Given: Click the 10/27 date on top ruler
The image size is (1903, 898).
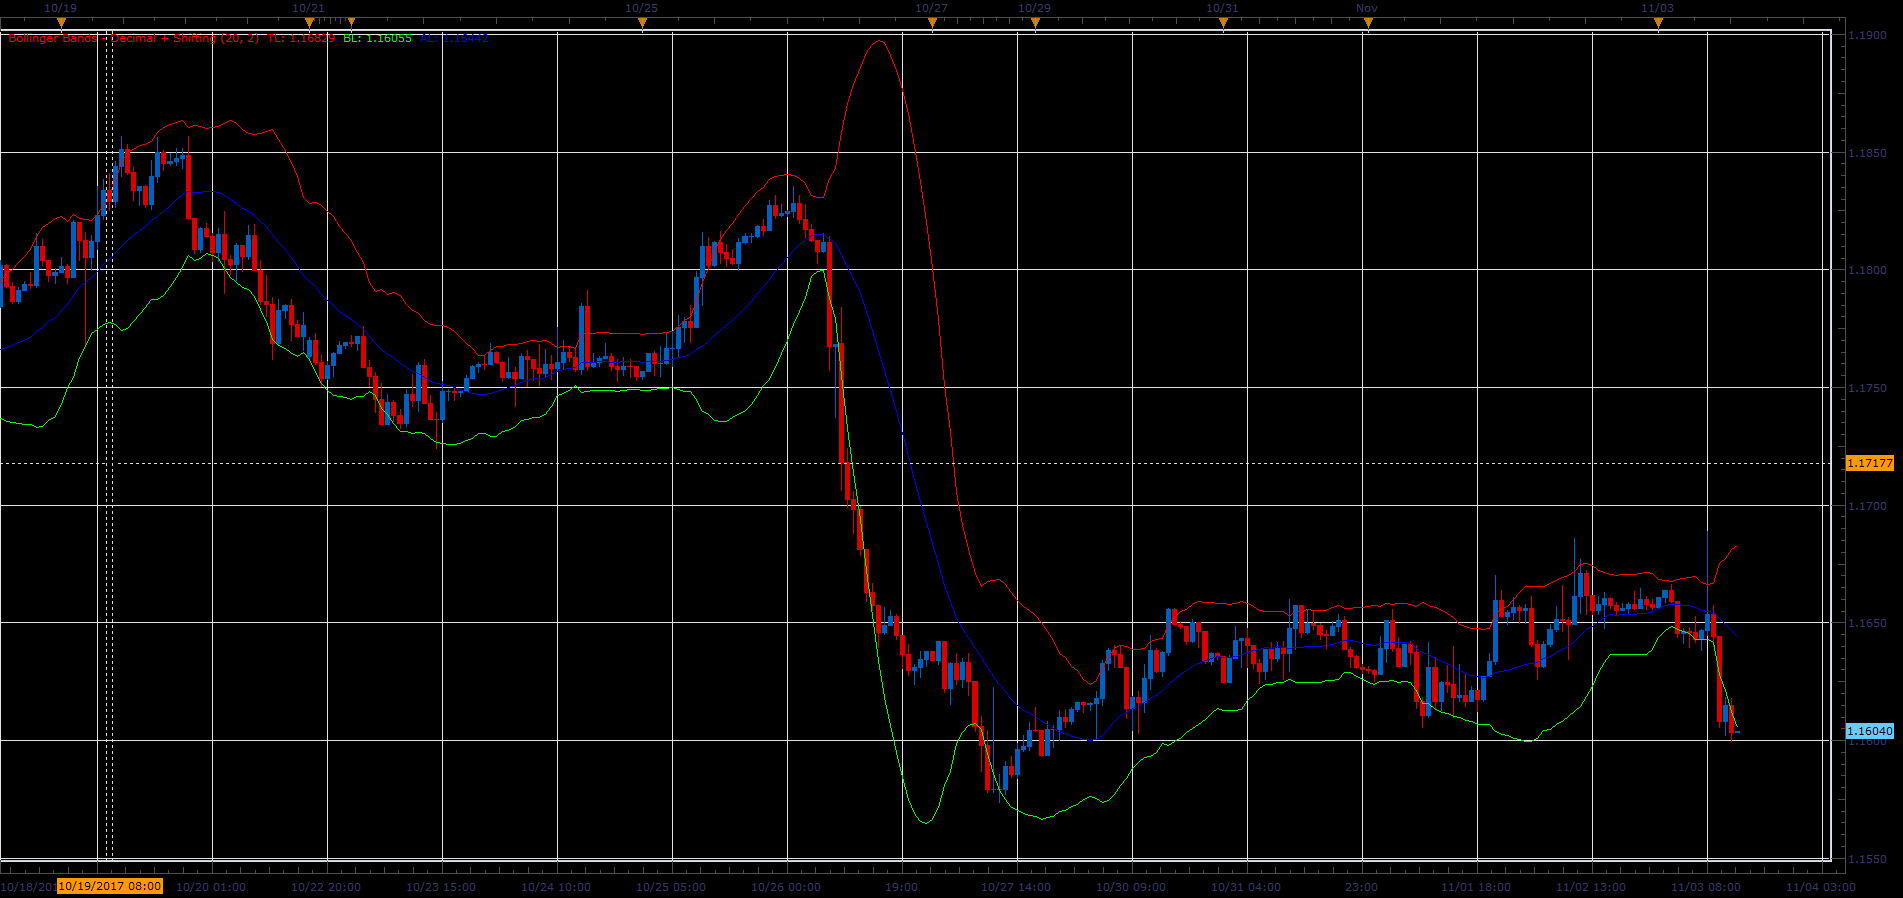Looking at the screenshot, I should point(932,8).
